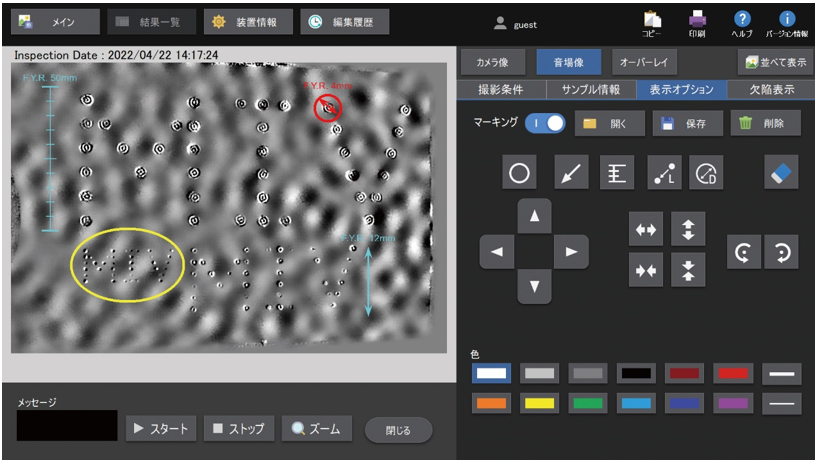Open 装置情報 from the top bar
The height and width of the screenshot is (462, 818).
tap(247, 21)
